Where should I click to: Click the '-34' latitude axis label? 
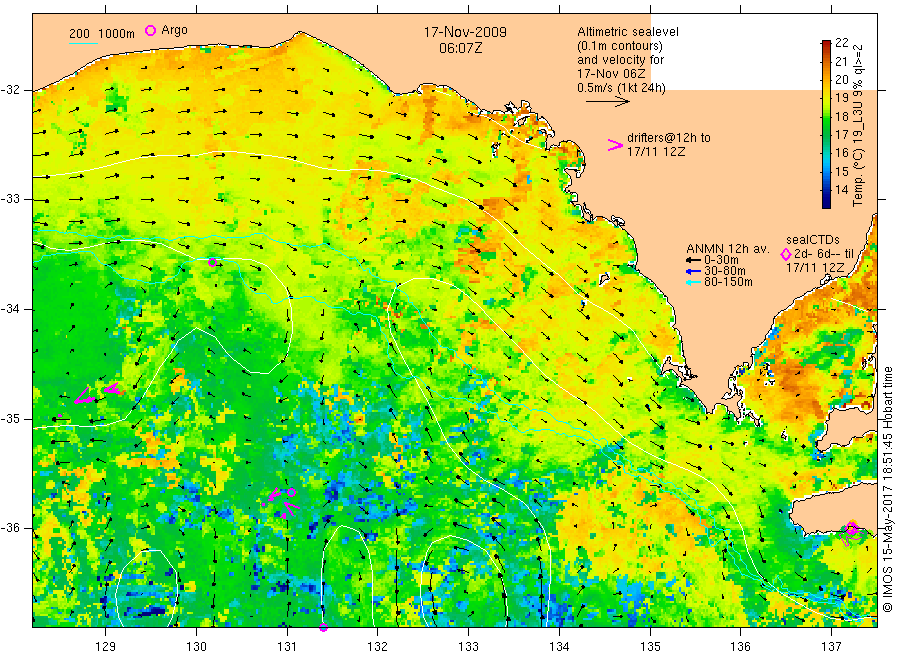pos(10,309)
